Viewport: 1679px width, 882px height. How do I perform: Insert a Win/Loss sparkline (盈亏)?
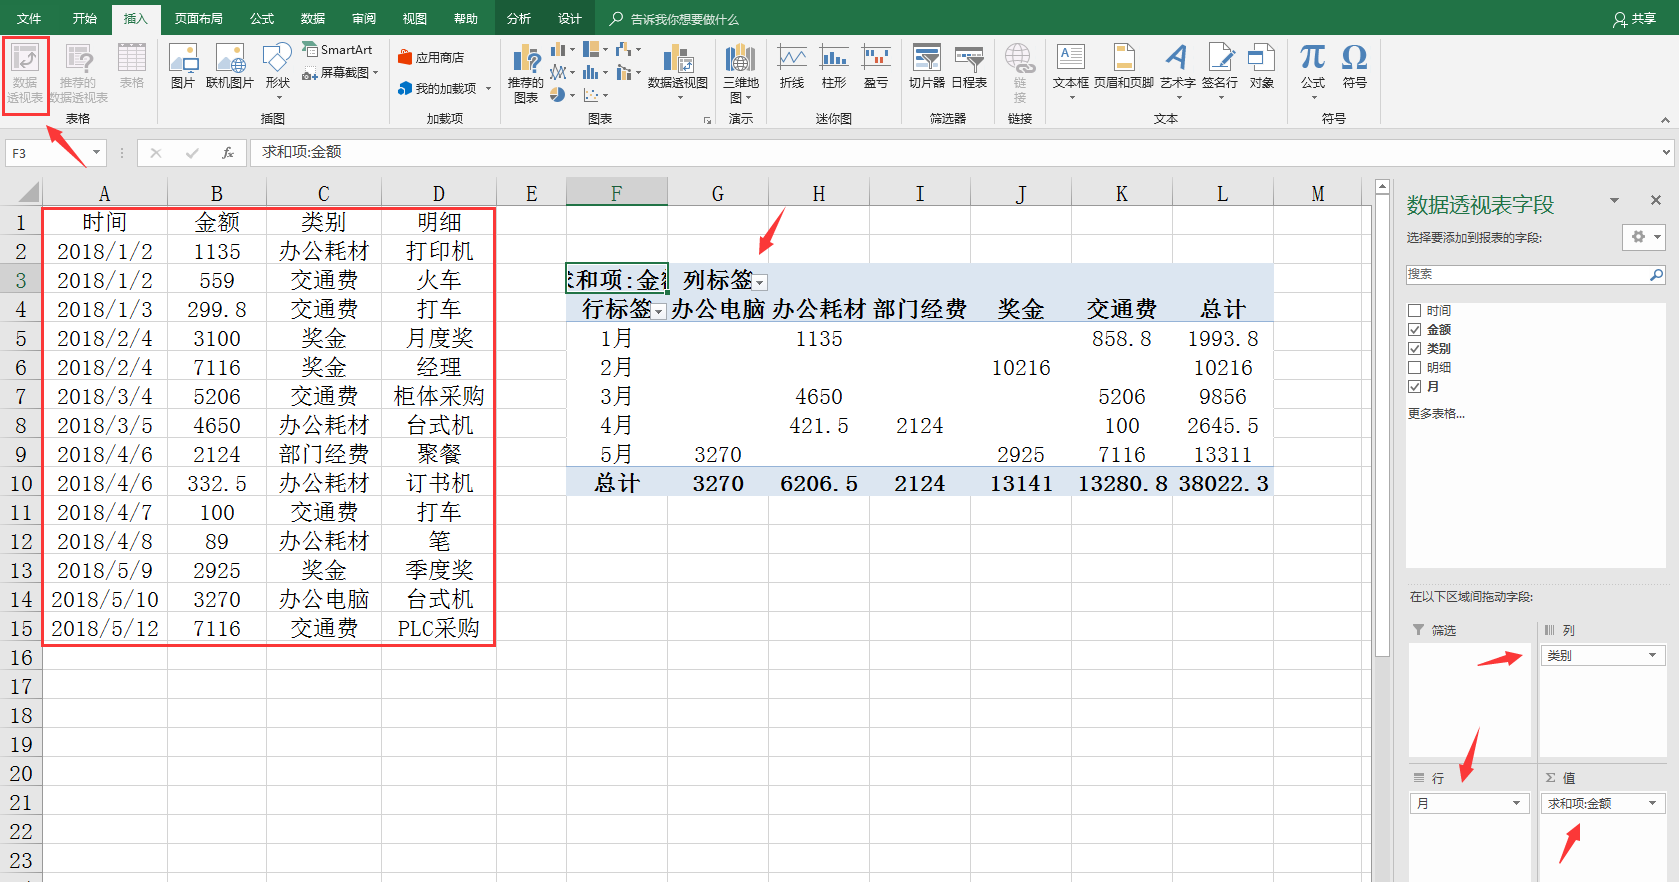[876, 67]
